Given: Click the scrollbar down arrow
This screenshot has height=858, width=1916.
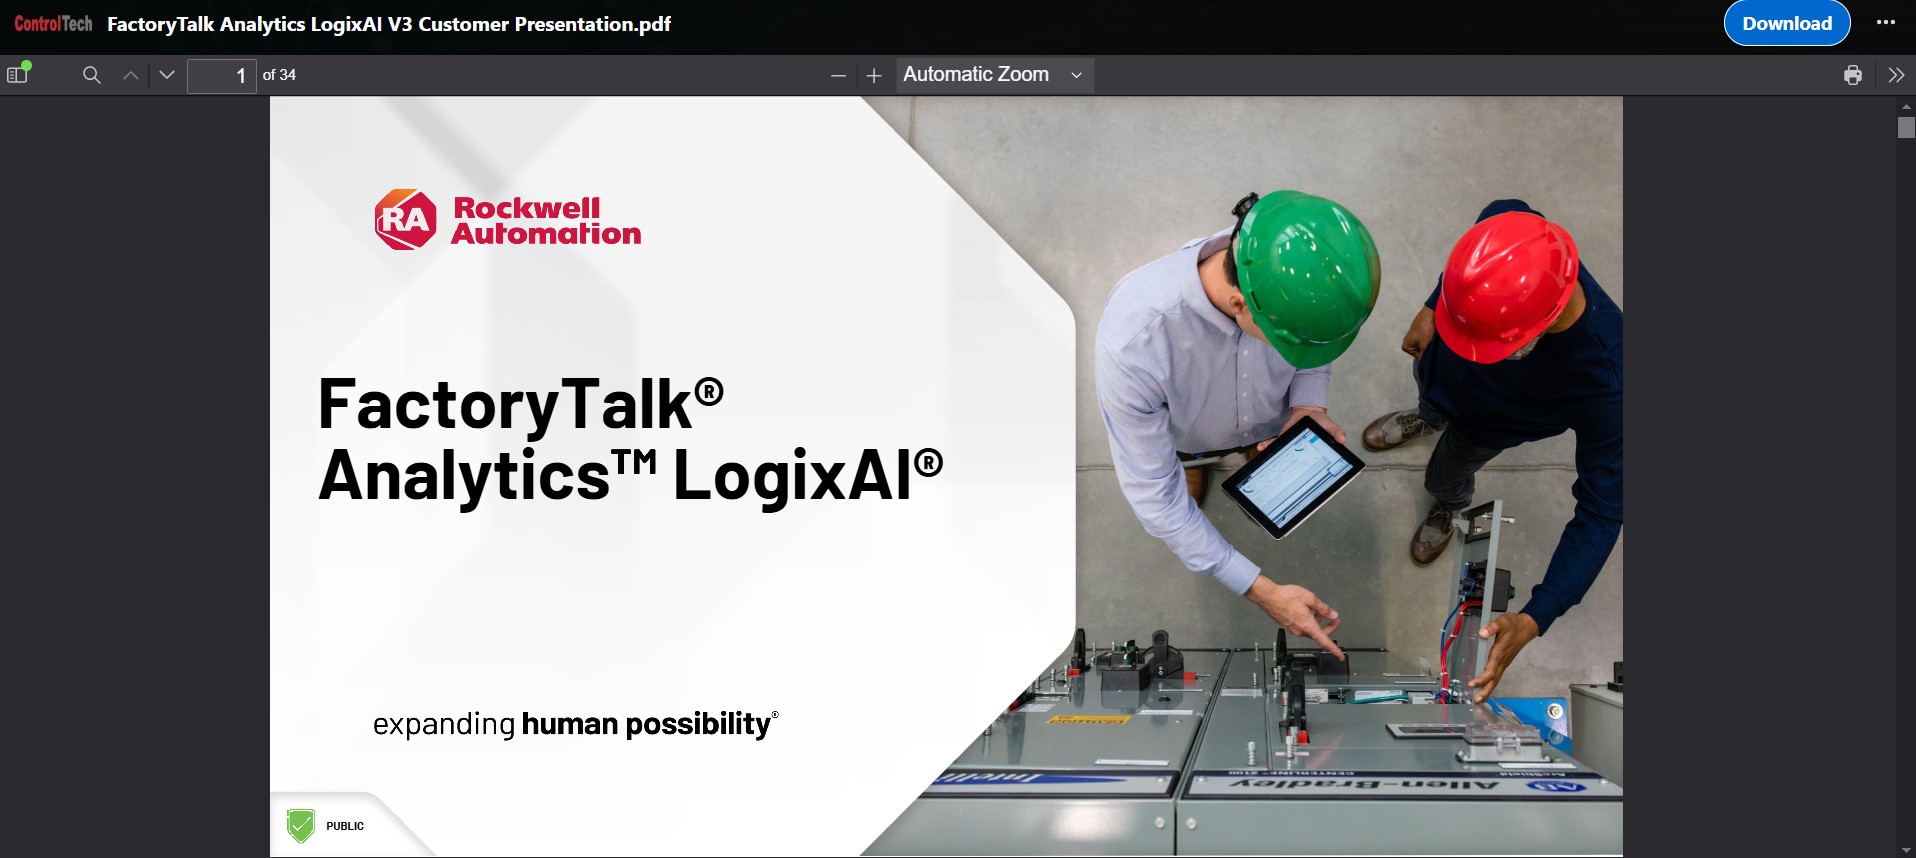Looking at the screenshot, I should pyautogui.click(x=1906, y=850).
